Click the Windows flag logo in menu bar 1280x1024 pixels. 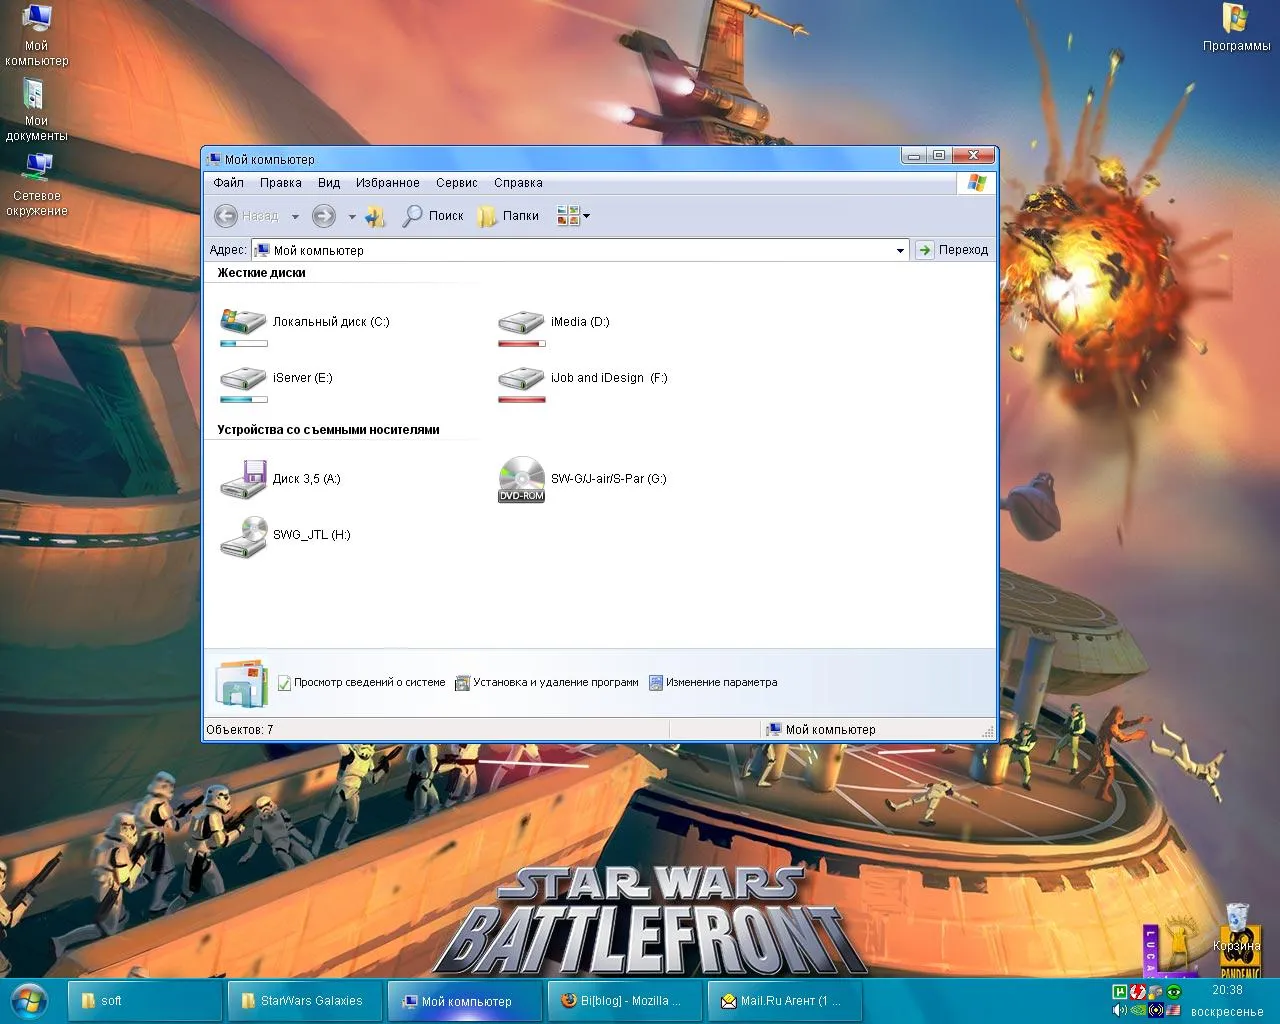(x=977, y=183)
